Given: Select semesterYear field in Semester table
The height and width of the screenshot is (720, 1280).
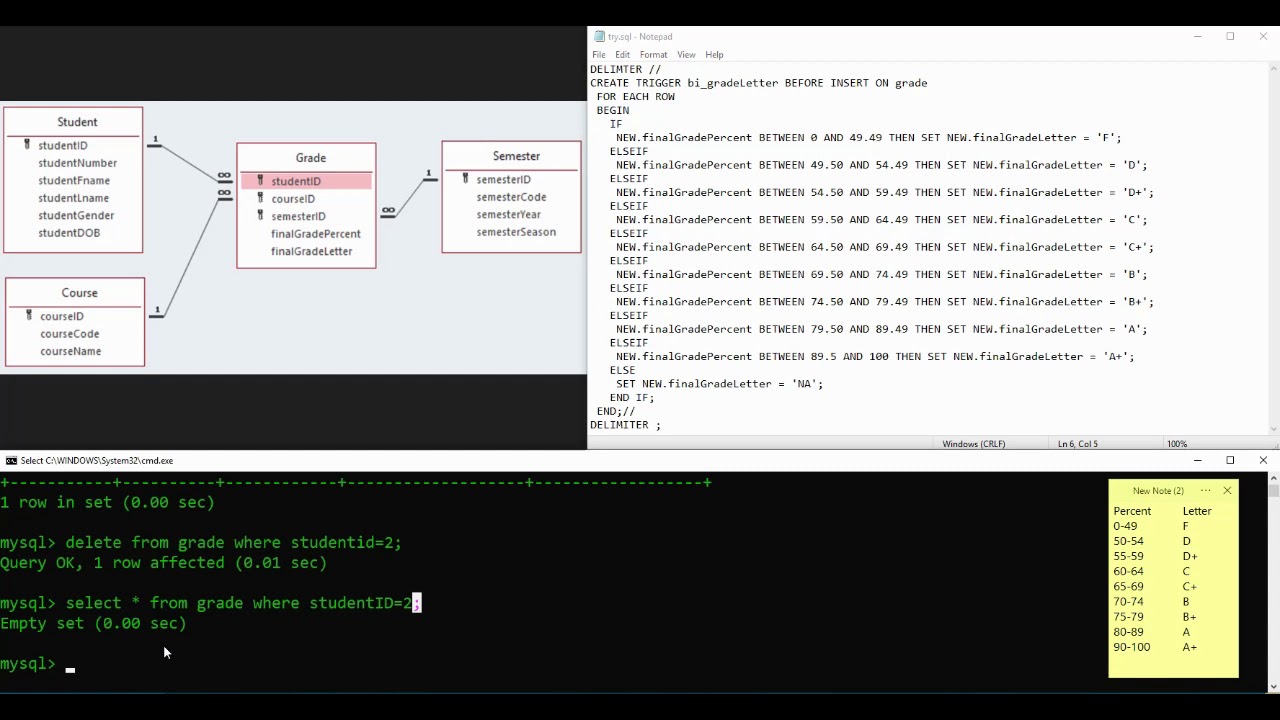Looking at the screenshot, I should click(508, 214).
